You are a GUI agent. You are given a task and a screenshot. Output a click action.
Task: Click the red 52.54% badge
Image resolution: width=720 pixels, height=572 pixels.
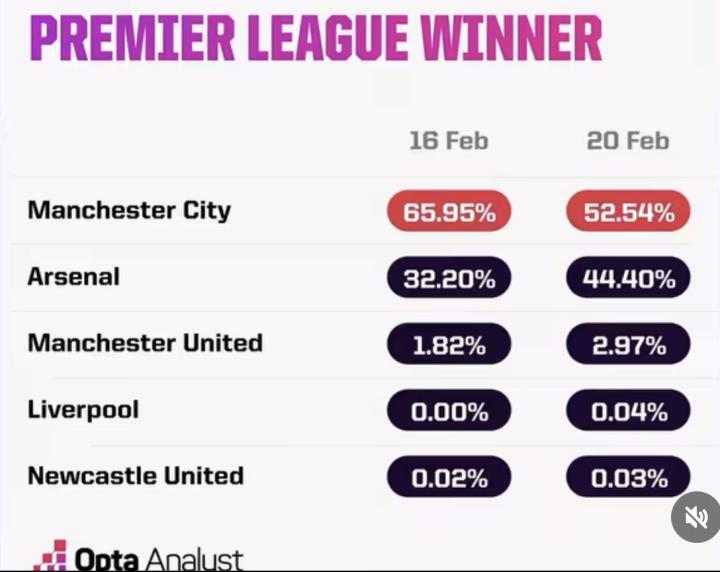pos(628,212)
